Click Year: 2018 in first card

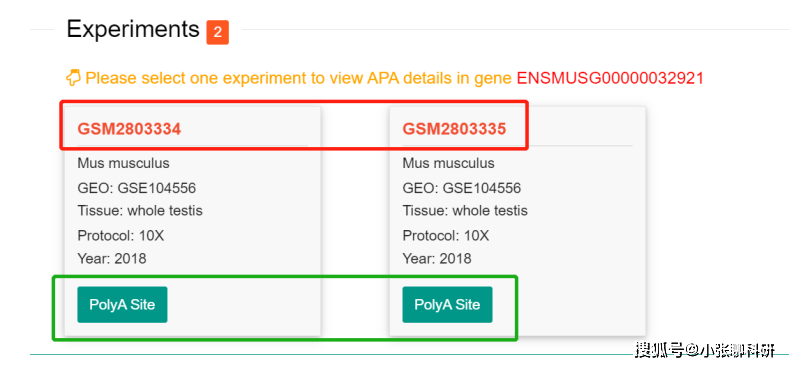click(x=112, y=259)
